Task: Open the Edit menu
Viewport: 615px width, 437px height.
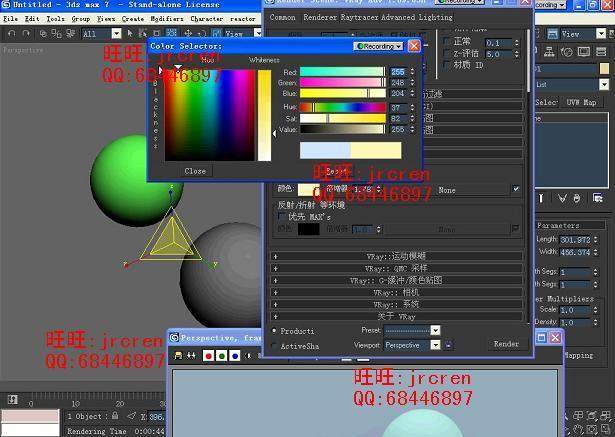Action: tap(32, 18)
